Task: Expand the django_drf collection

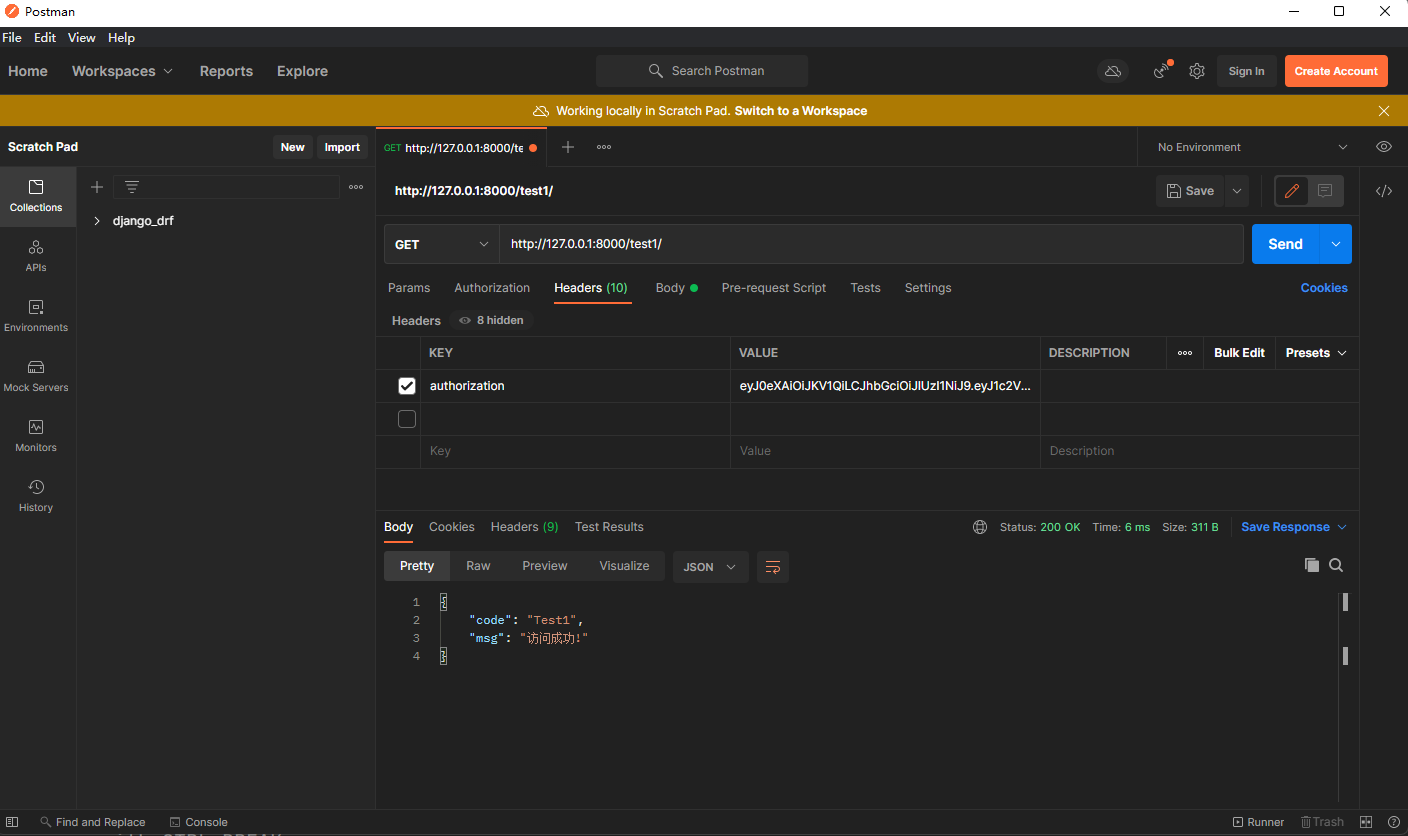Action: [x=97, y=221]
